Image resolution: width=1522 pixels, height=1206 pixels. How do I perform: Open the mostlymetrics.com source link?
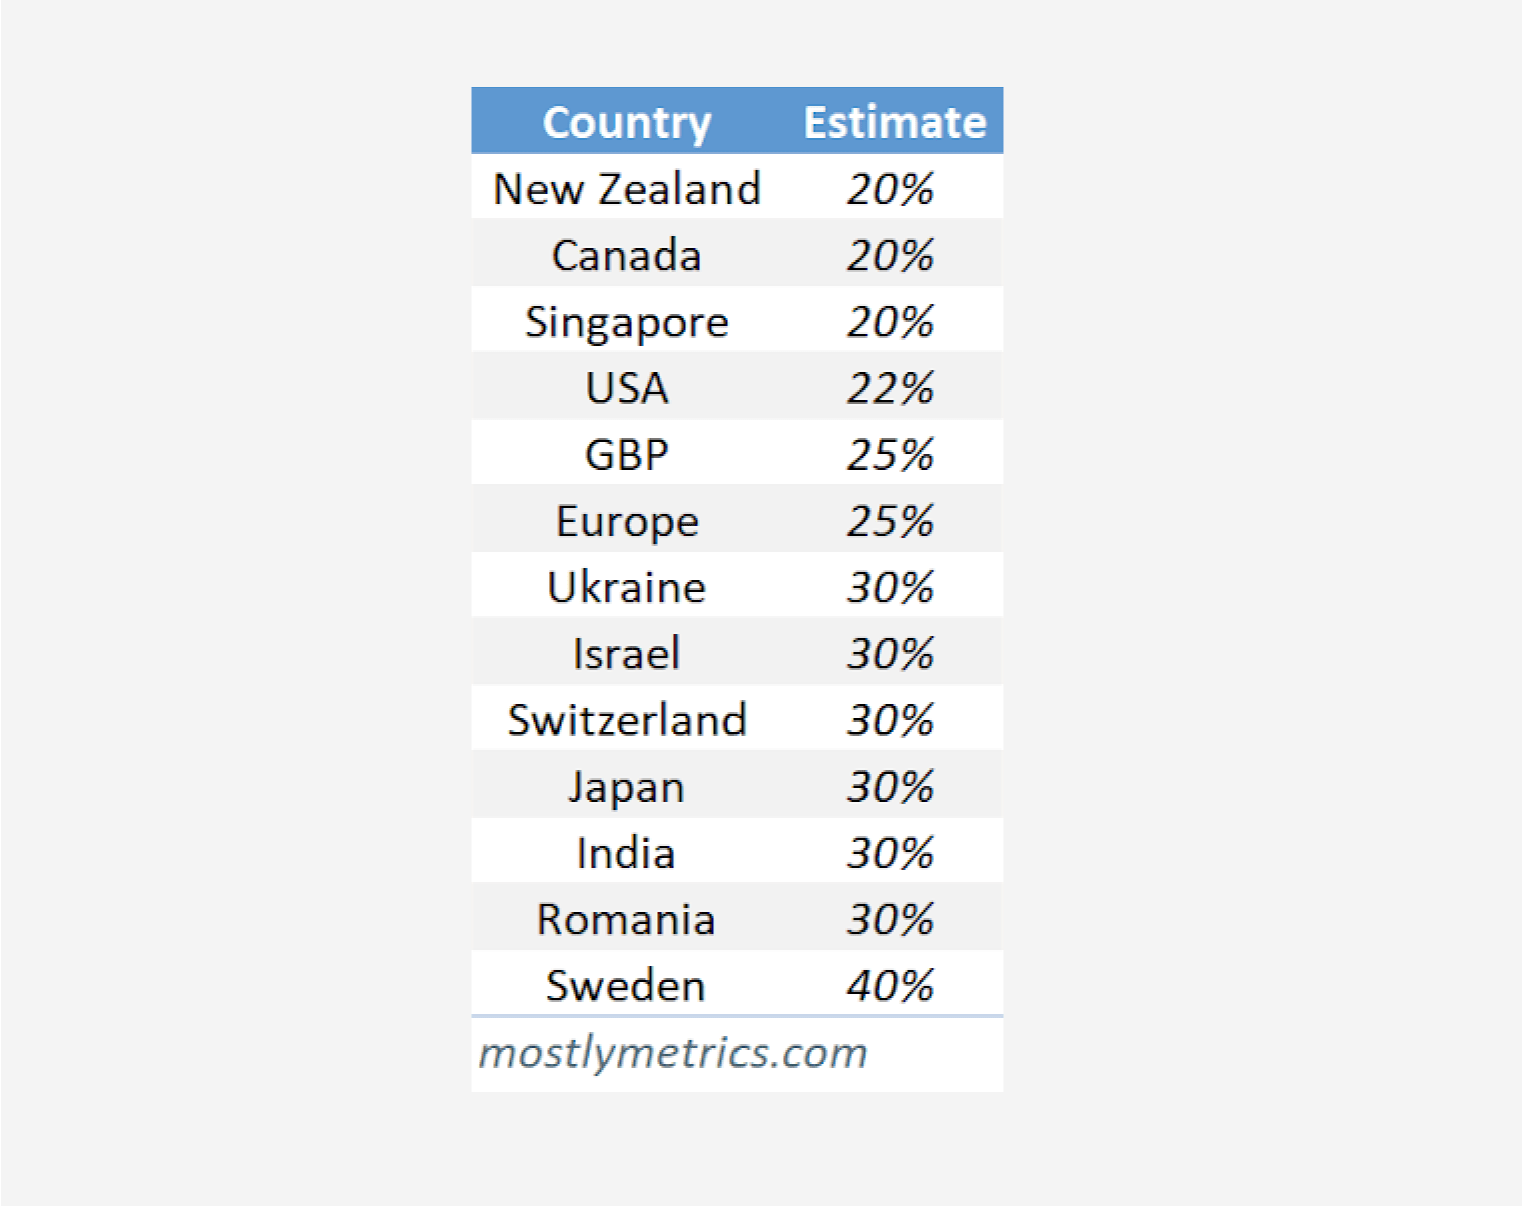(673, 1053)
